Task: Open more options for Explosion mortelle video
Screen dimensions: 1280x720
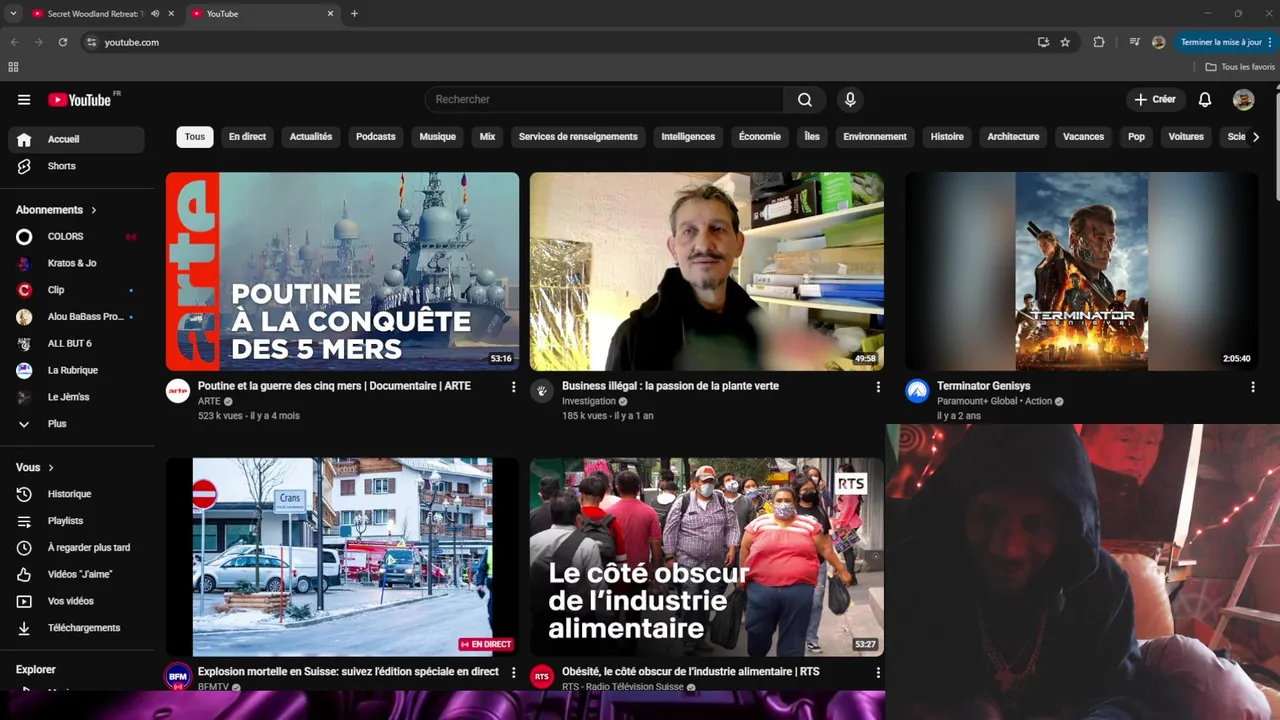Action: 514,673
